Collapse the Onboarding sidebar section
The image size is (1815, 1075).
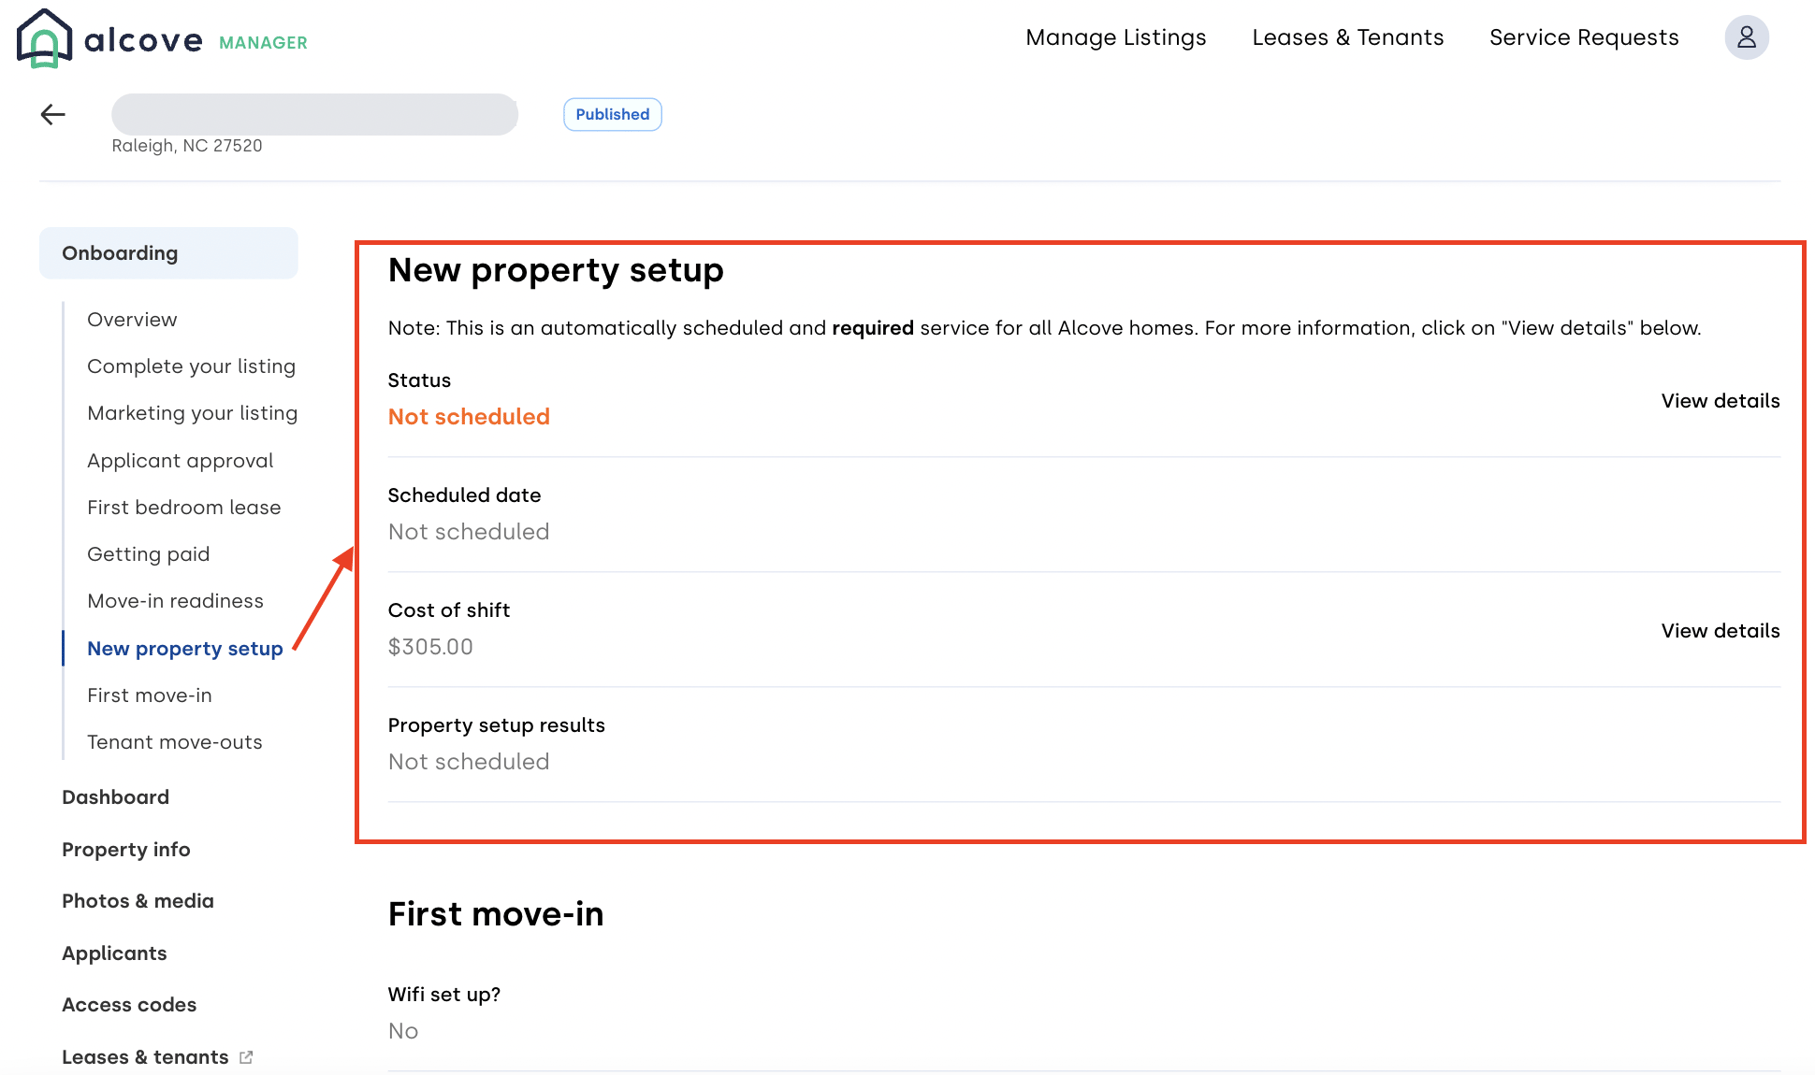click(x=168, y=253)
